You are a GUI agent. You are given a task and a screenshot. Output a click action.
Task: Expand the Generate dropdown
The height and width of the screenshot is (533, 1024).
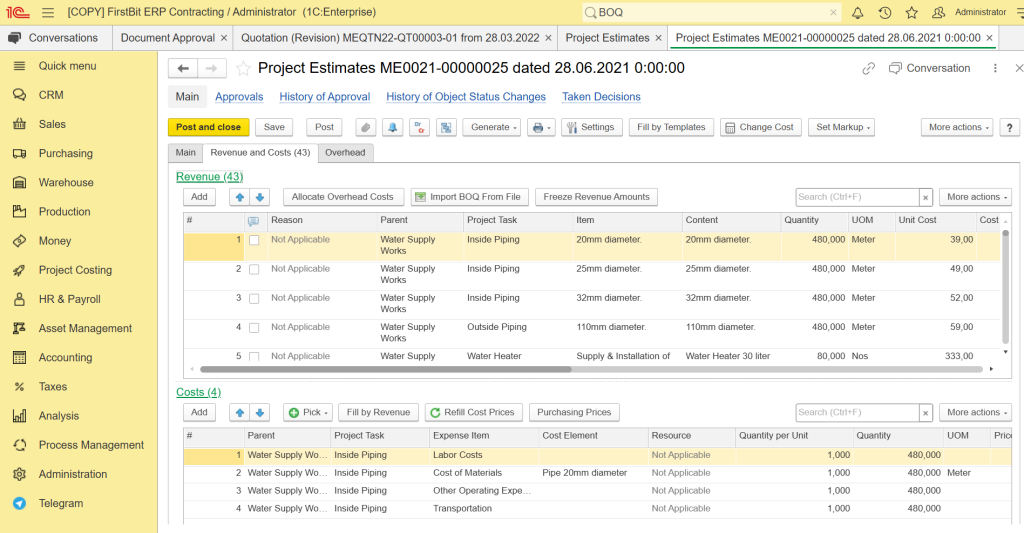(x=492, y=127)
